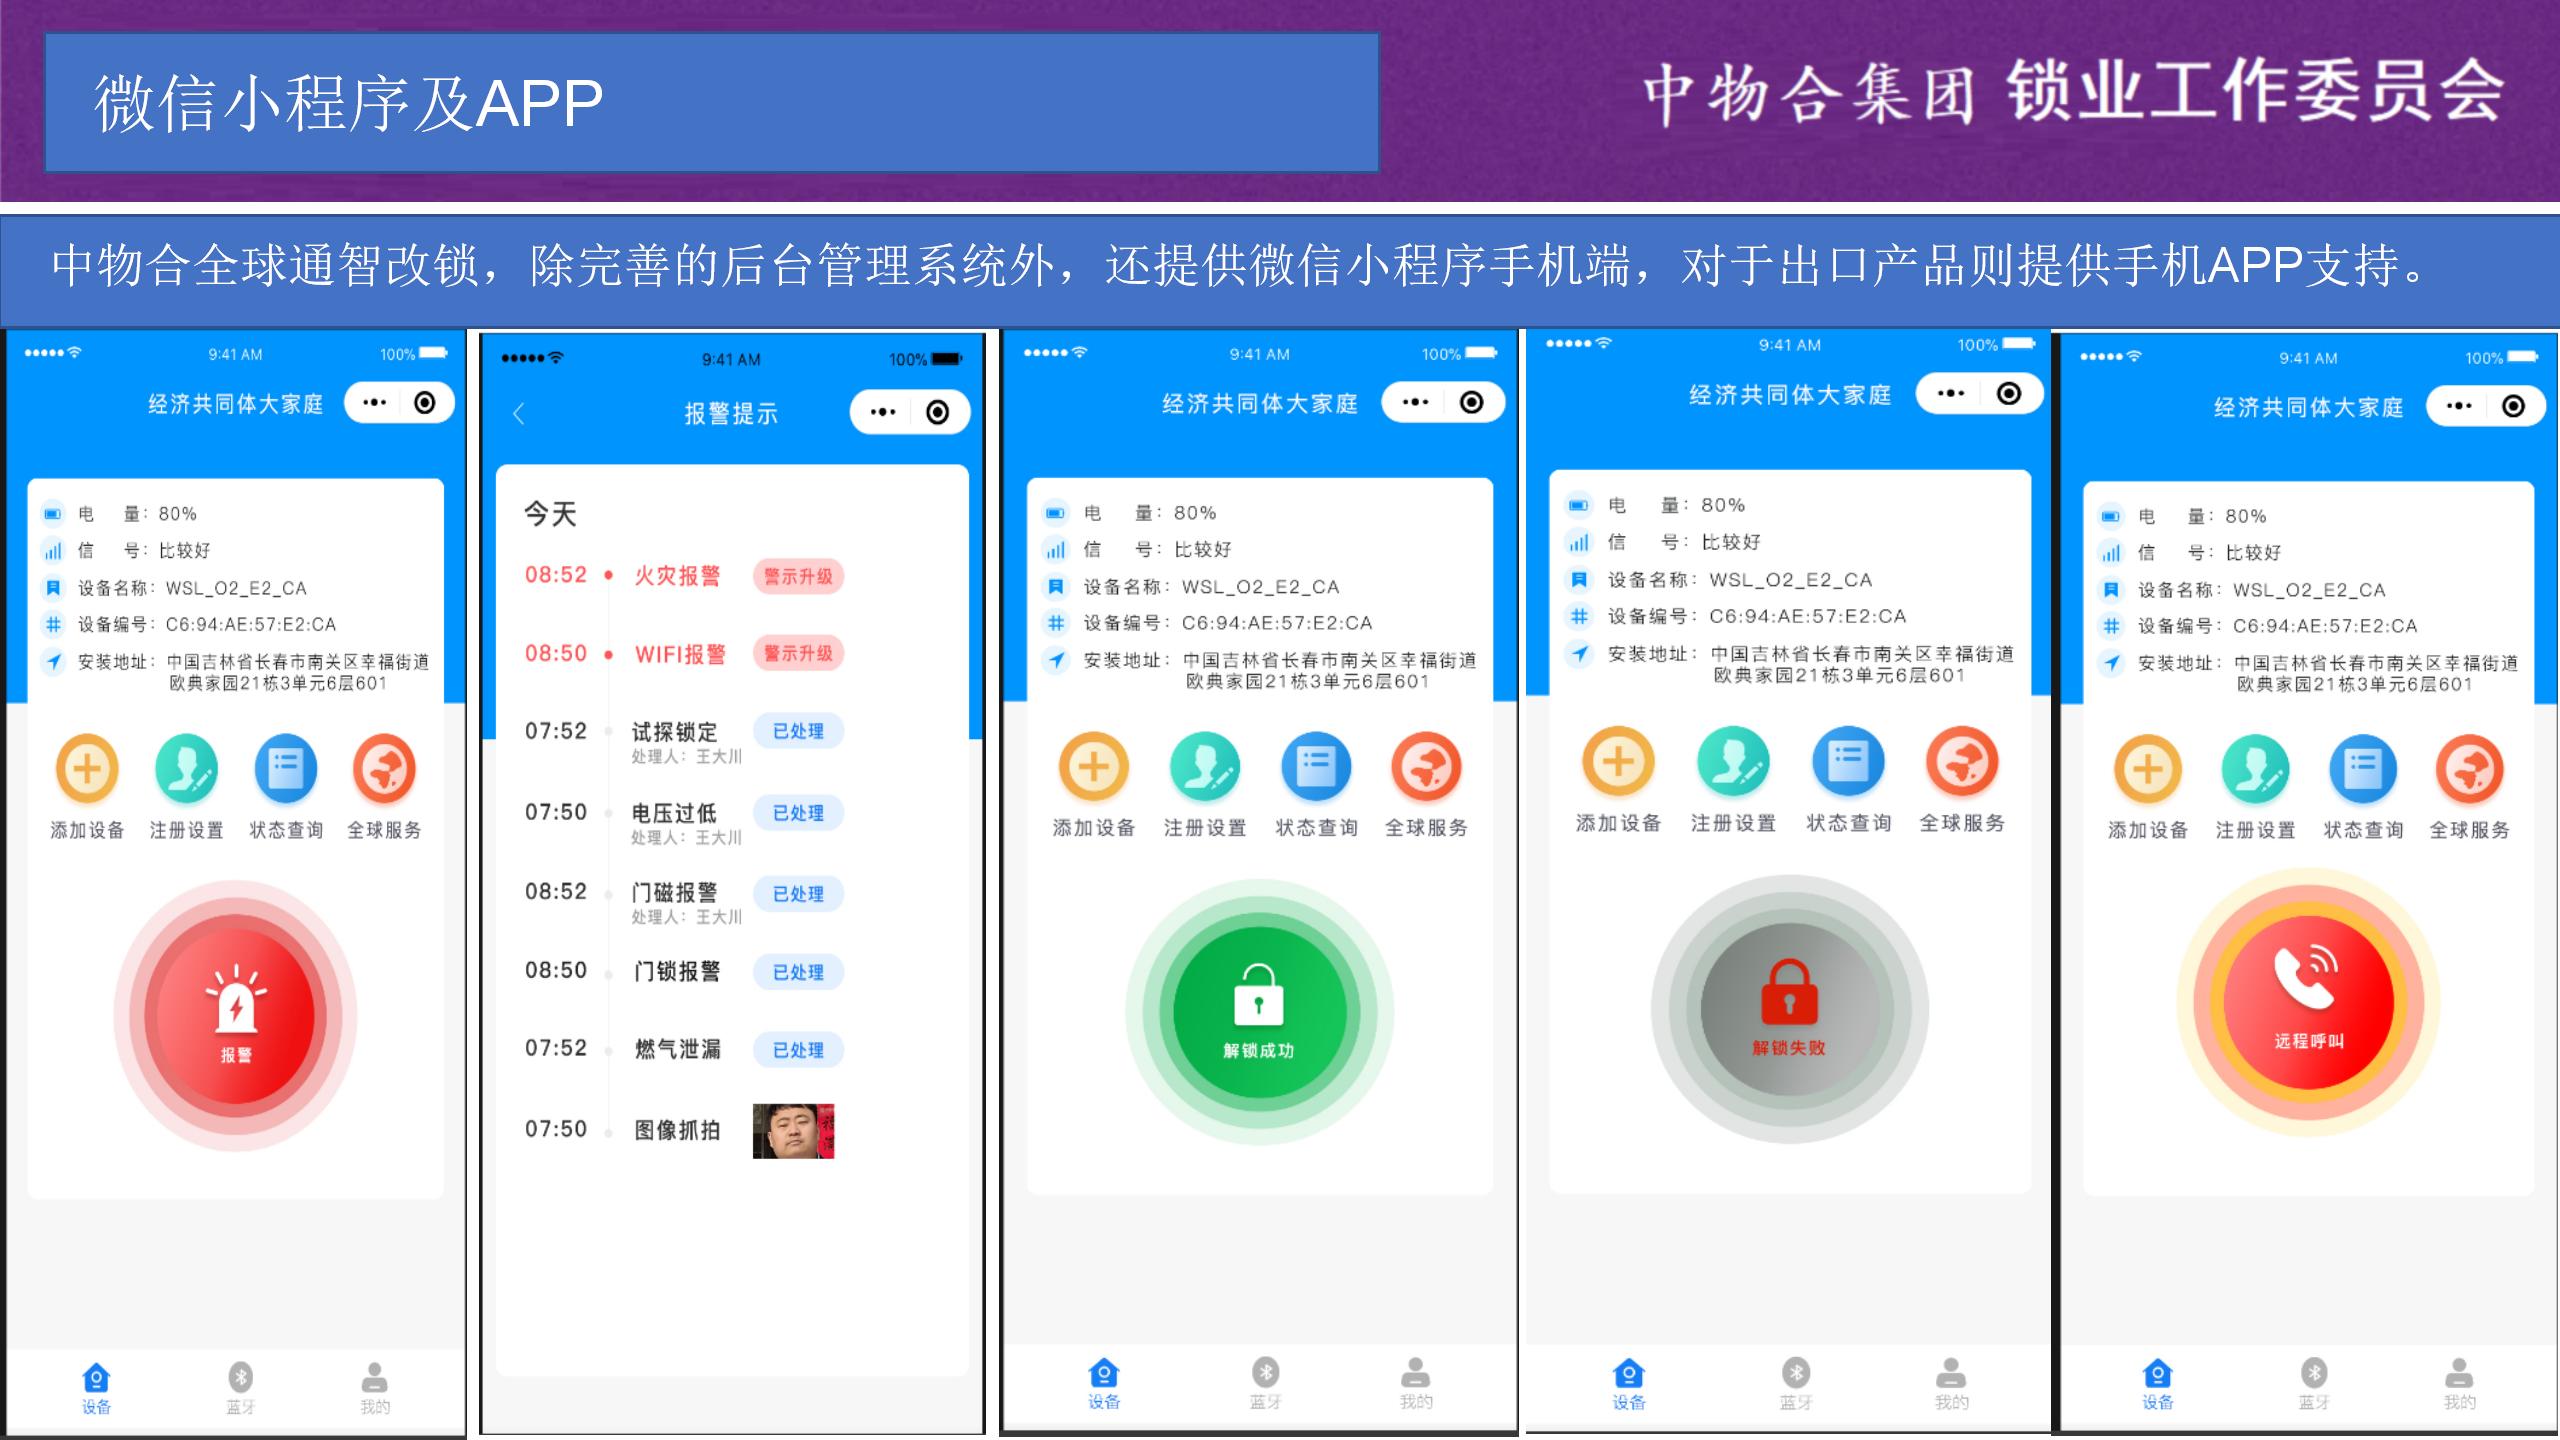Switch to 我的 tab in the alarm screen
Image resolution: width=2560 pixels, height=1440 pixels.
375,1388
